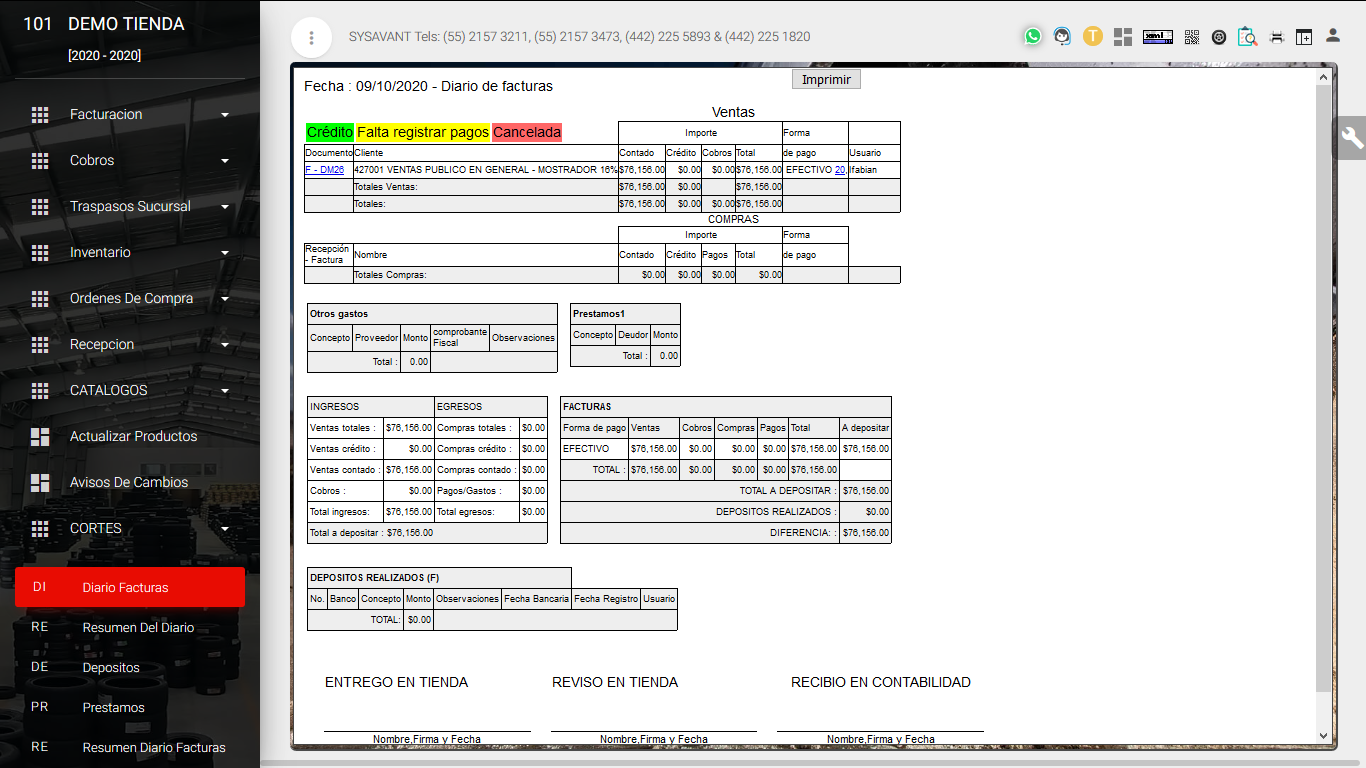Expand the Traspasos Sucursal dropdown arrow

pos(225,207)
